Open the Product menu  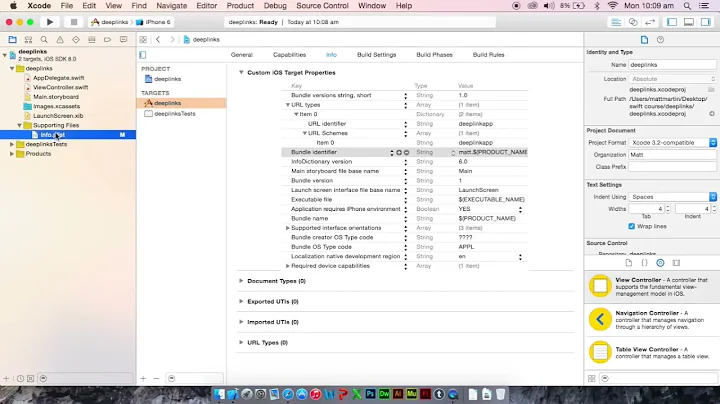click(x=240, y=6)
